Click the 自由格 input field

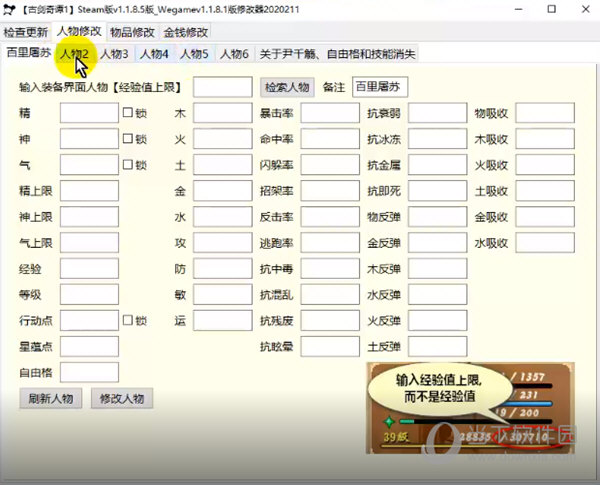click(89, 372)
